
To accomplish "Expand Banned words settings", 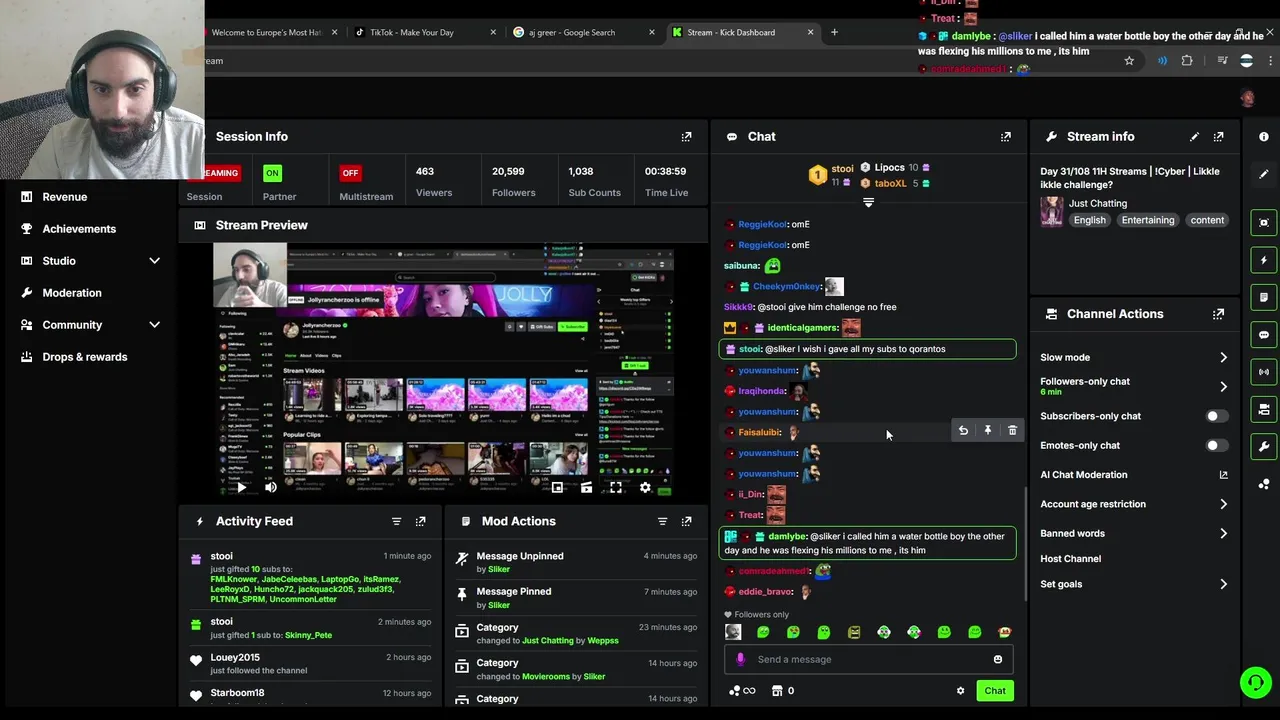I will point(1223,533).
